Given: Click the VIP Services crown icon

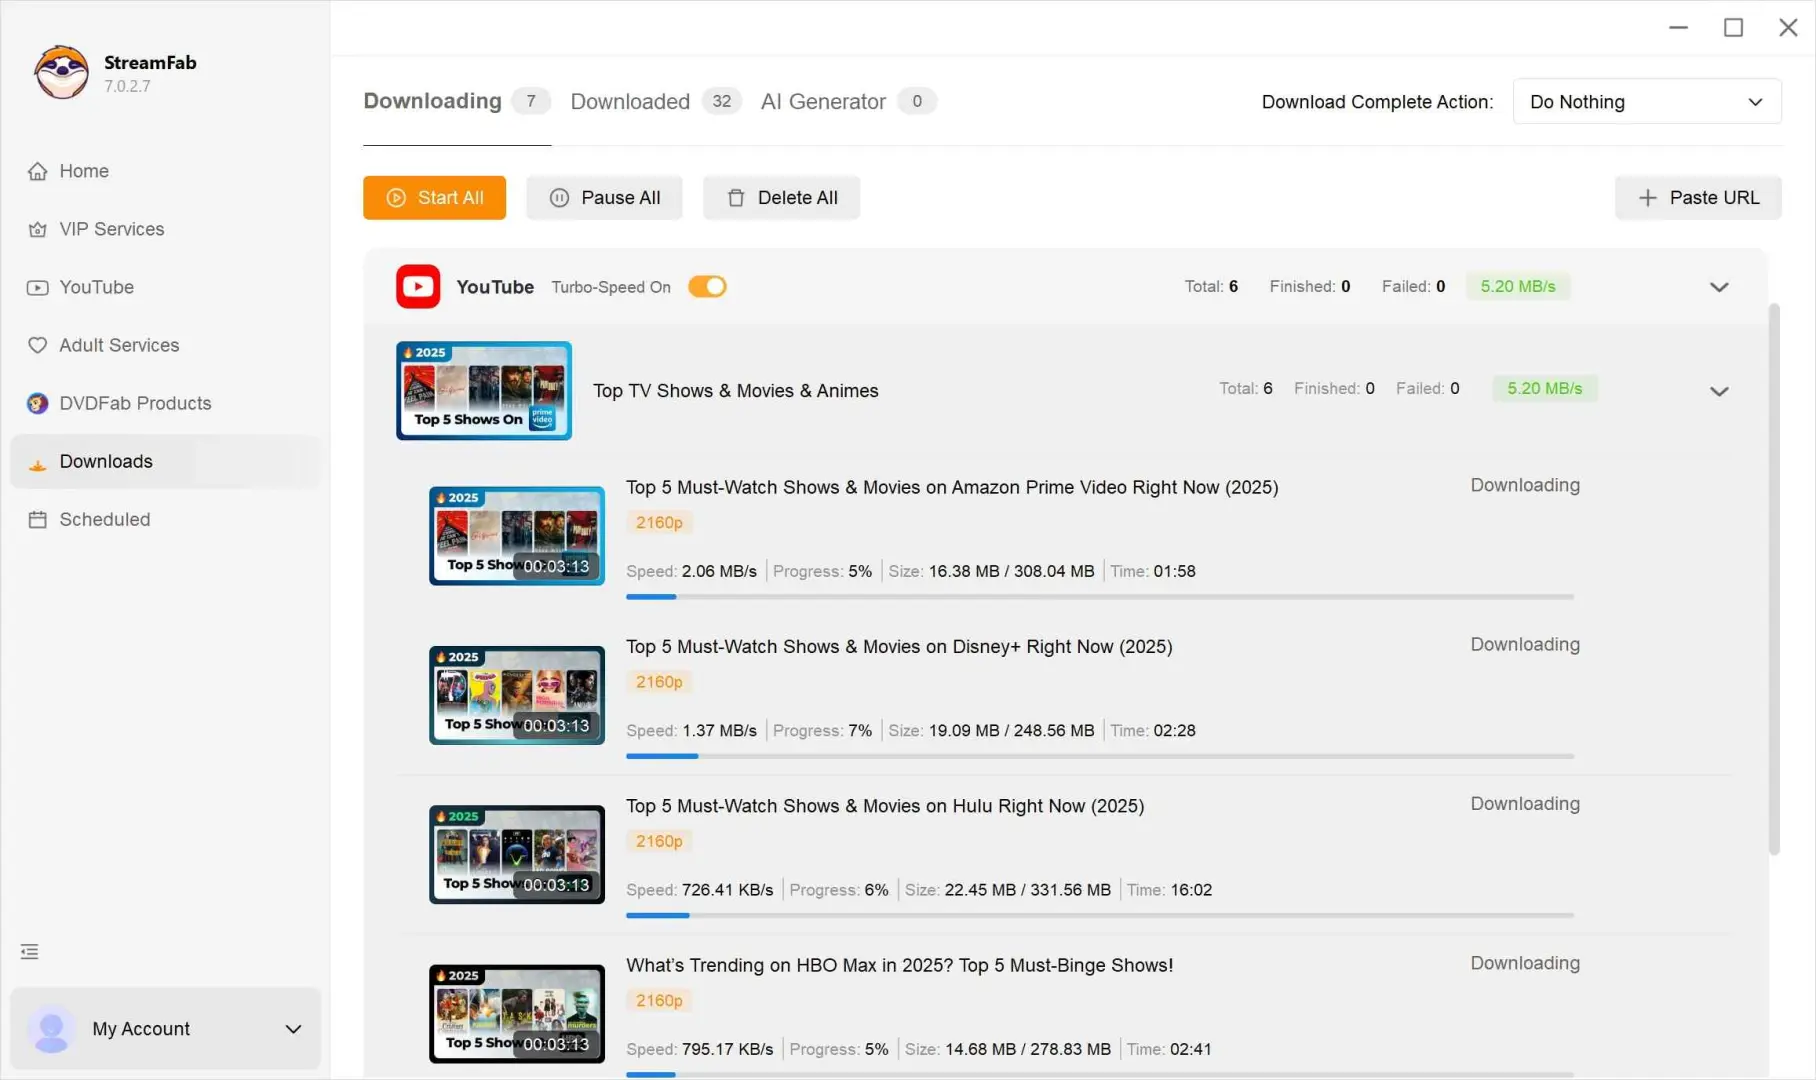Looking at the screenshot, I should click(x=38, y=229).
